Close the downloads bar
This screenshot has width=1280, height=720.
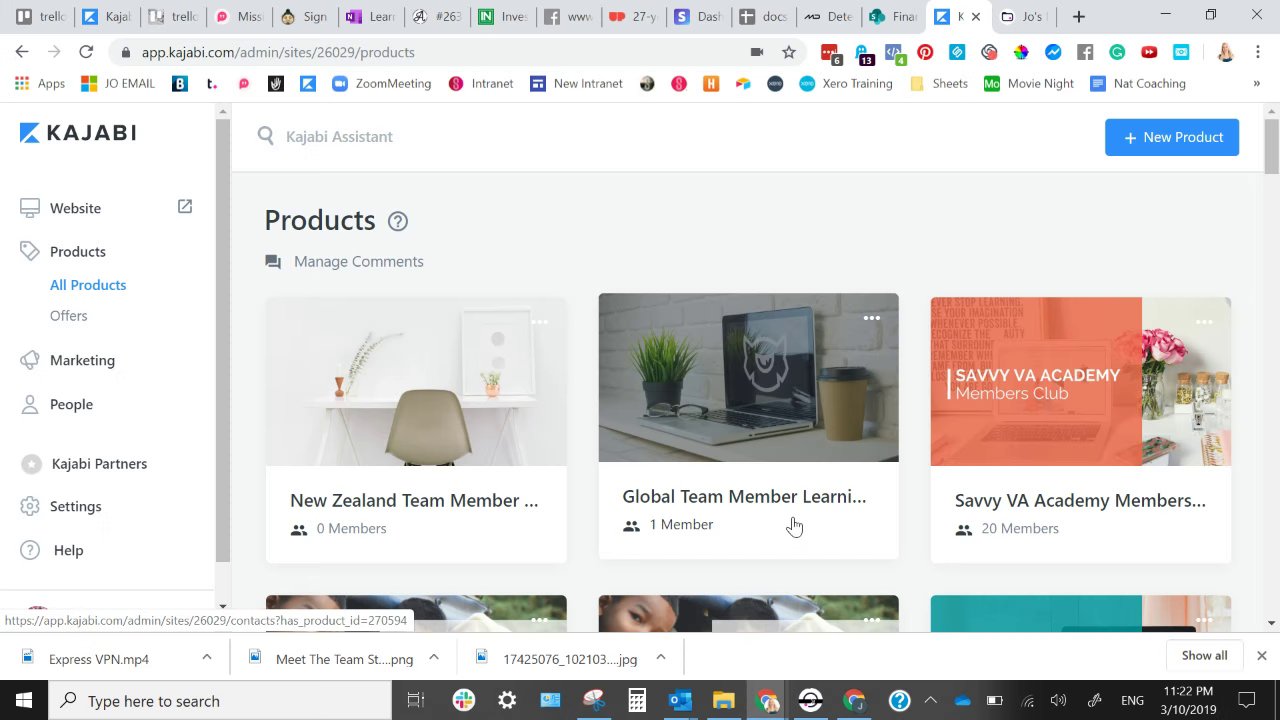1261,656
